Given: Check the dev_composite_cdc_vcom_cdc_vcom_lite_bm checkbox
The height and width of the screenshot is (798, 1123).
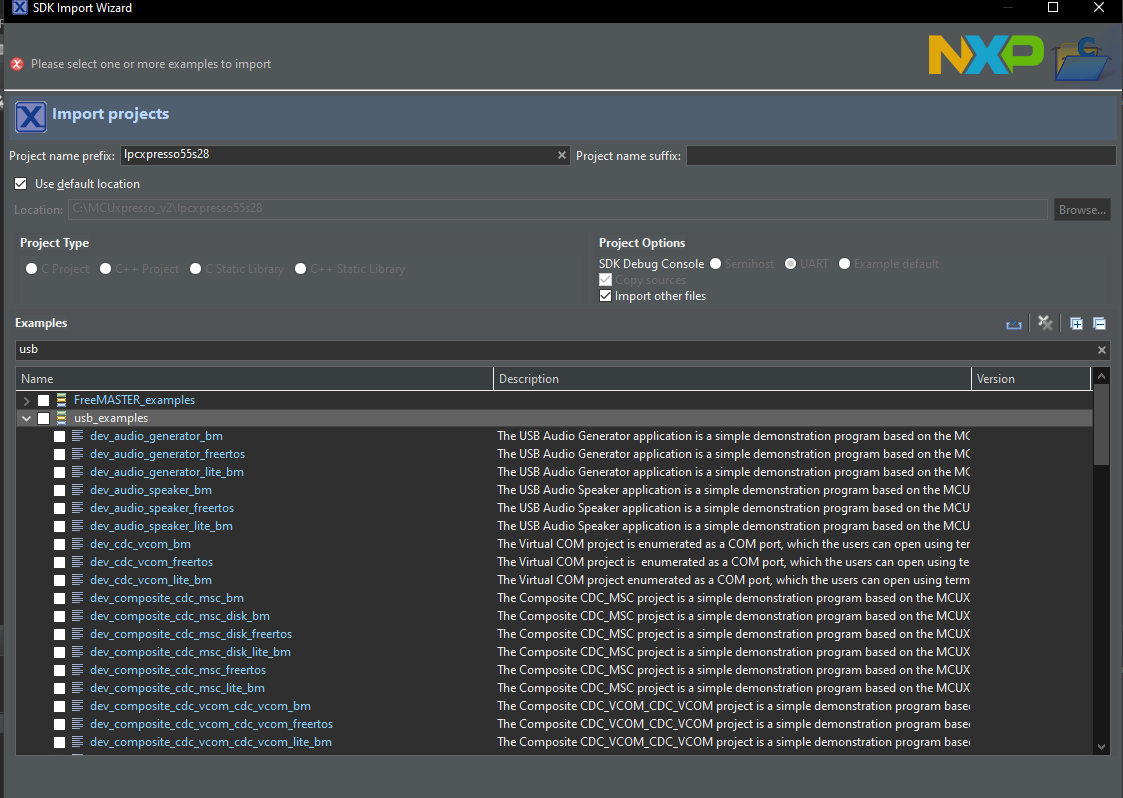Looking at the screenshot, I should click(x=59, y=742).
